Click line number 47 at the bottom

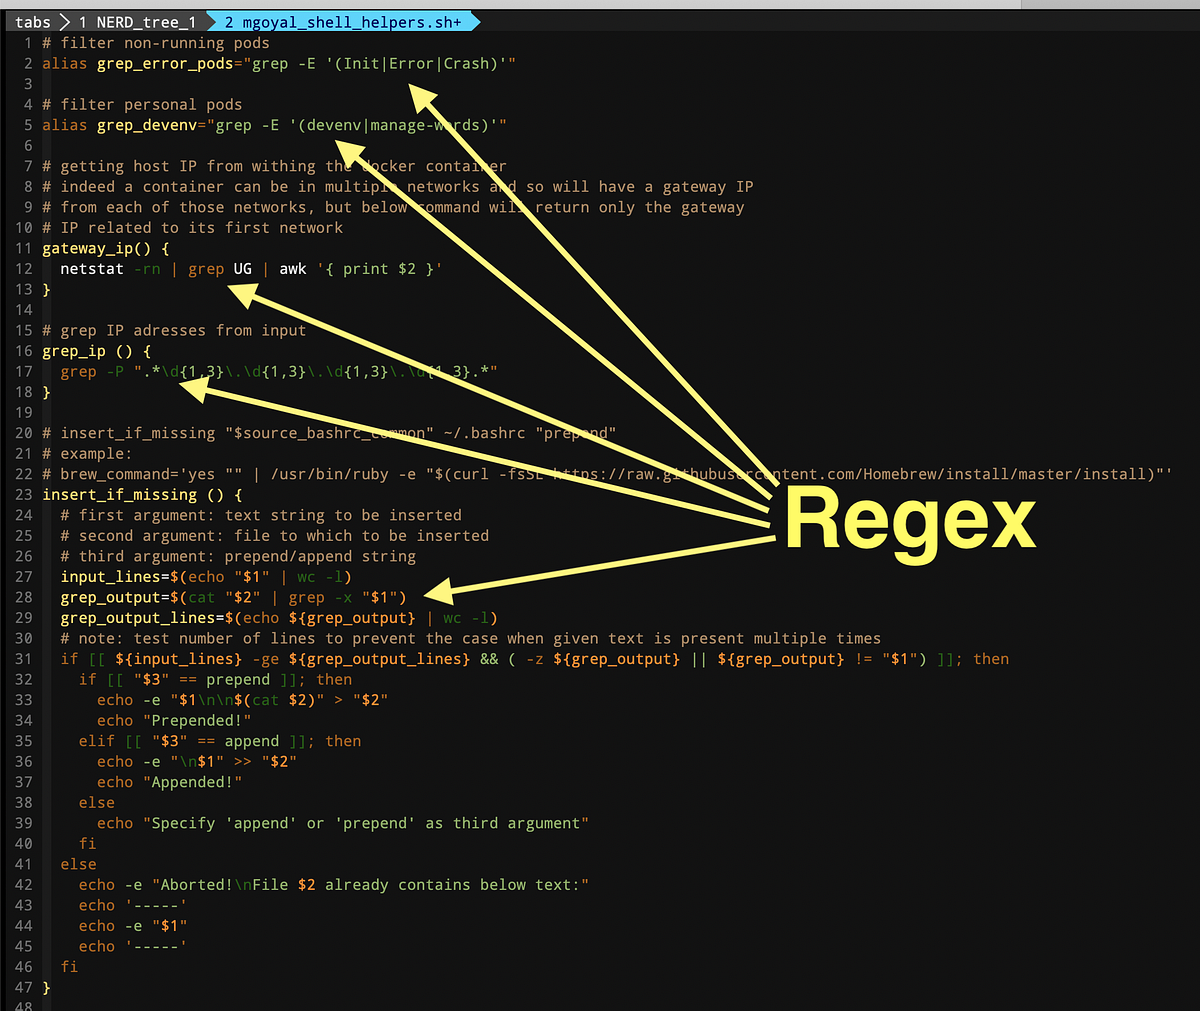pos(22,987)
